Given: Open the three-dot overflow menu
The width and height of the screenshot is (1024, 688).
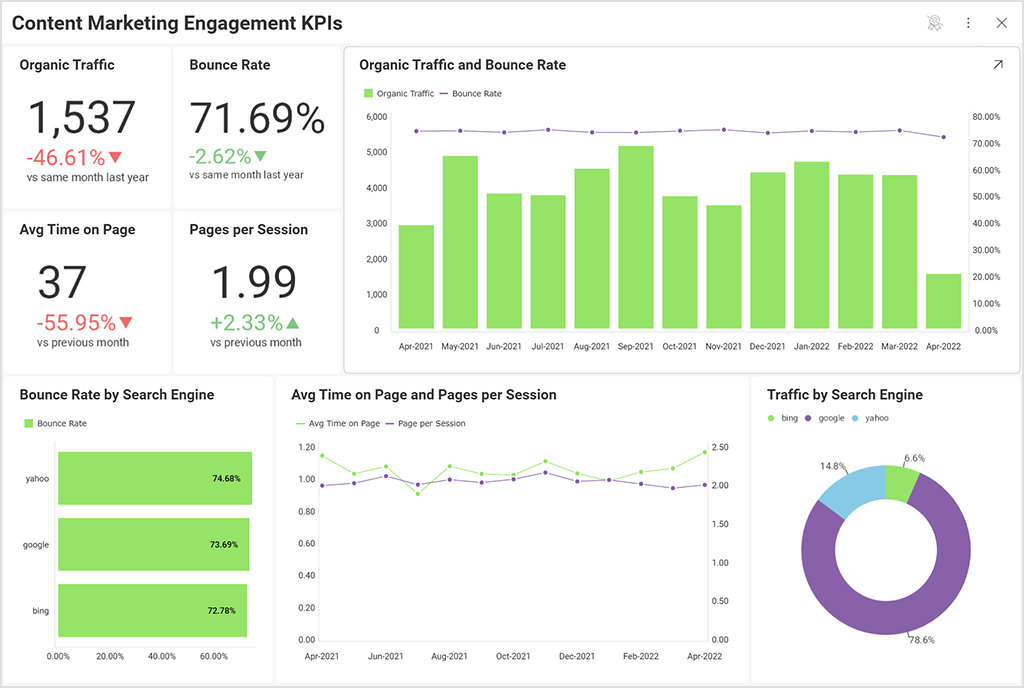Looking at the screenshot, I should coord(968,22).
